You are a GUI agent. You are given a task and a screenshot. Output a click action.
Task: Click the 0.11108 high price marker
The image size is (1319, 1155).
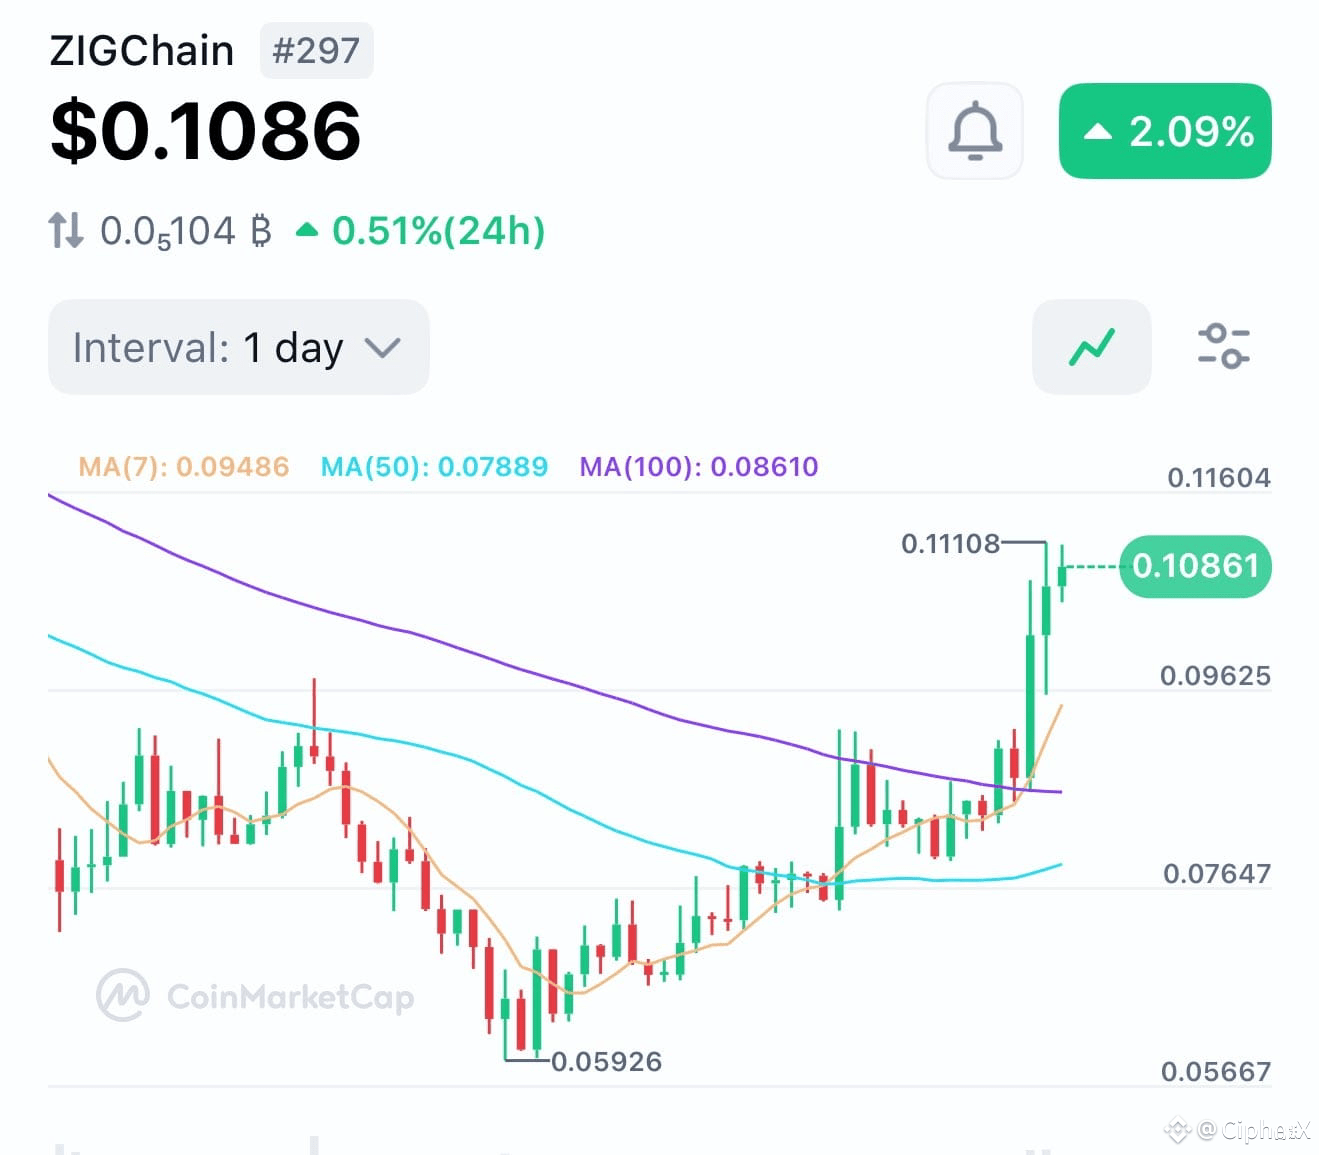948,544
